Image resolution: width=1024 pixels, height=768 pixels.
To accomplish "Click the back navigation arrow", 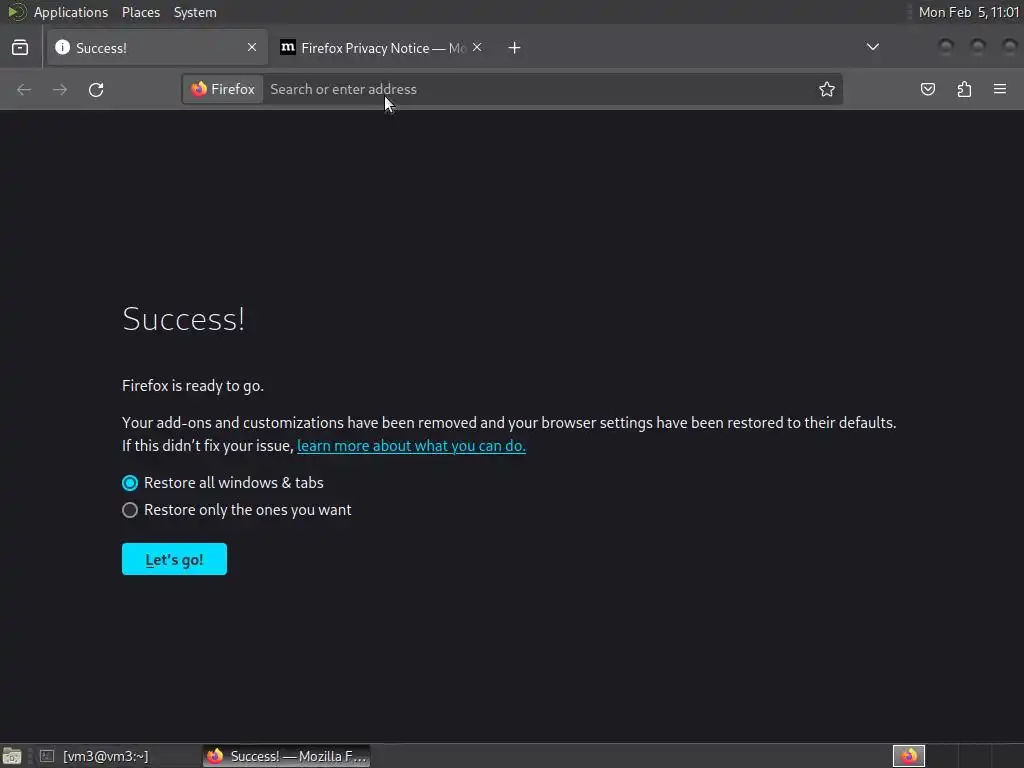I will 24,89.
